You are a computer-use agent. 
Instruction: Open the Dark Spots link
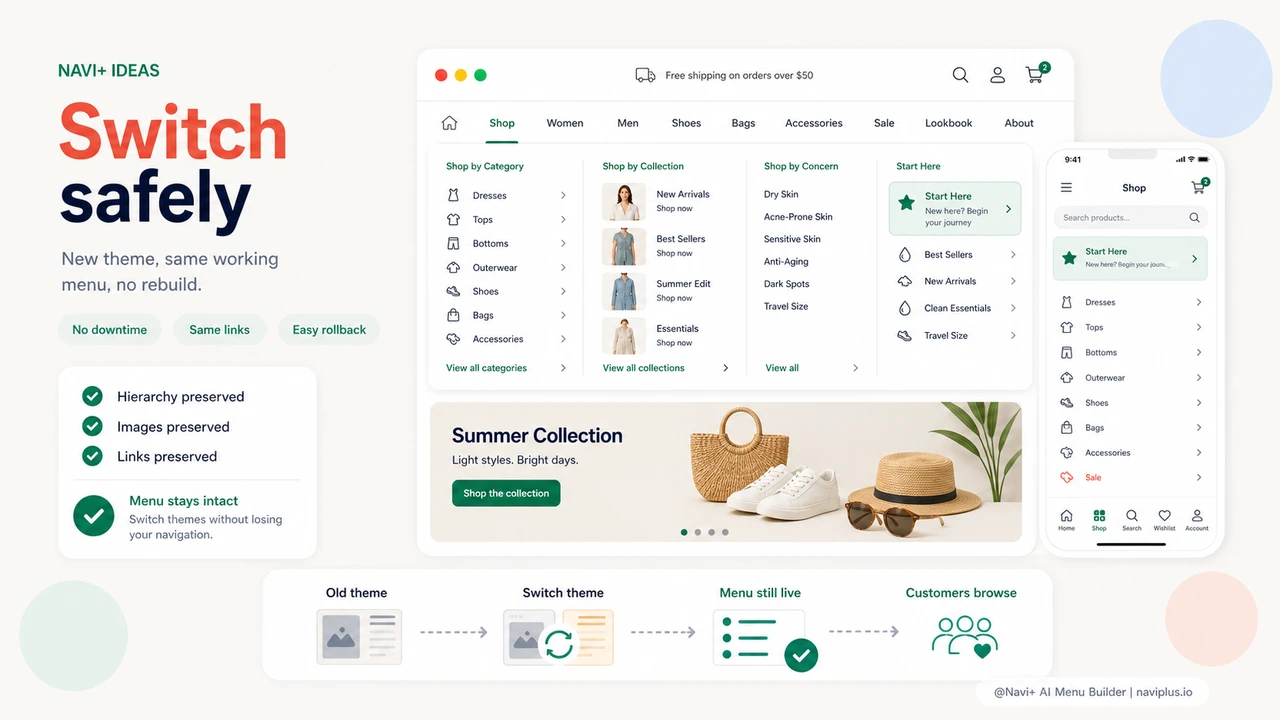point(786,284)
